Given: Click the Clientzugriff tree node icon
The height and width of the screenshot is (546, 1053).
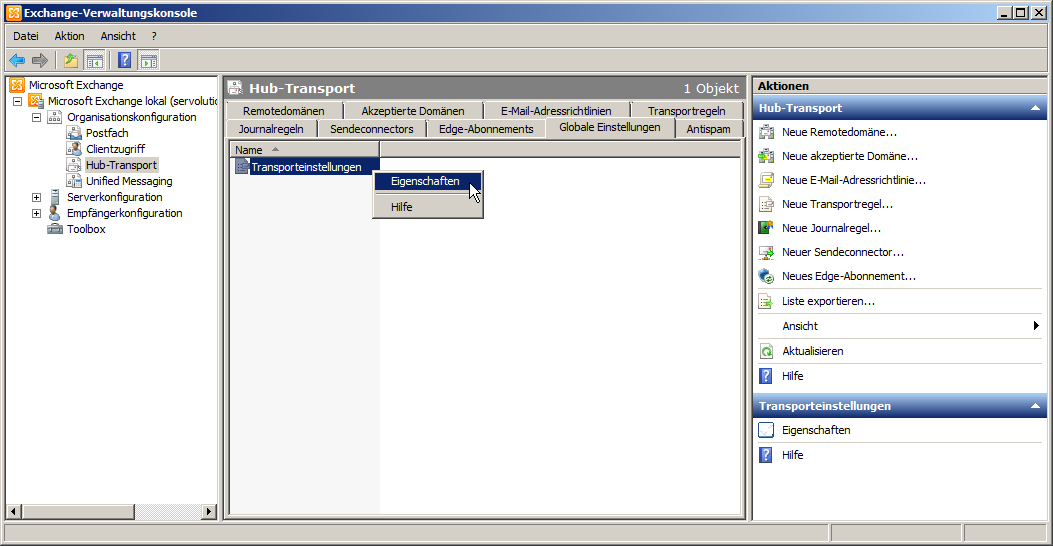Looking at the screenshot, I should 74,148.
